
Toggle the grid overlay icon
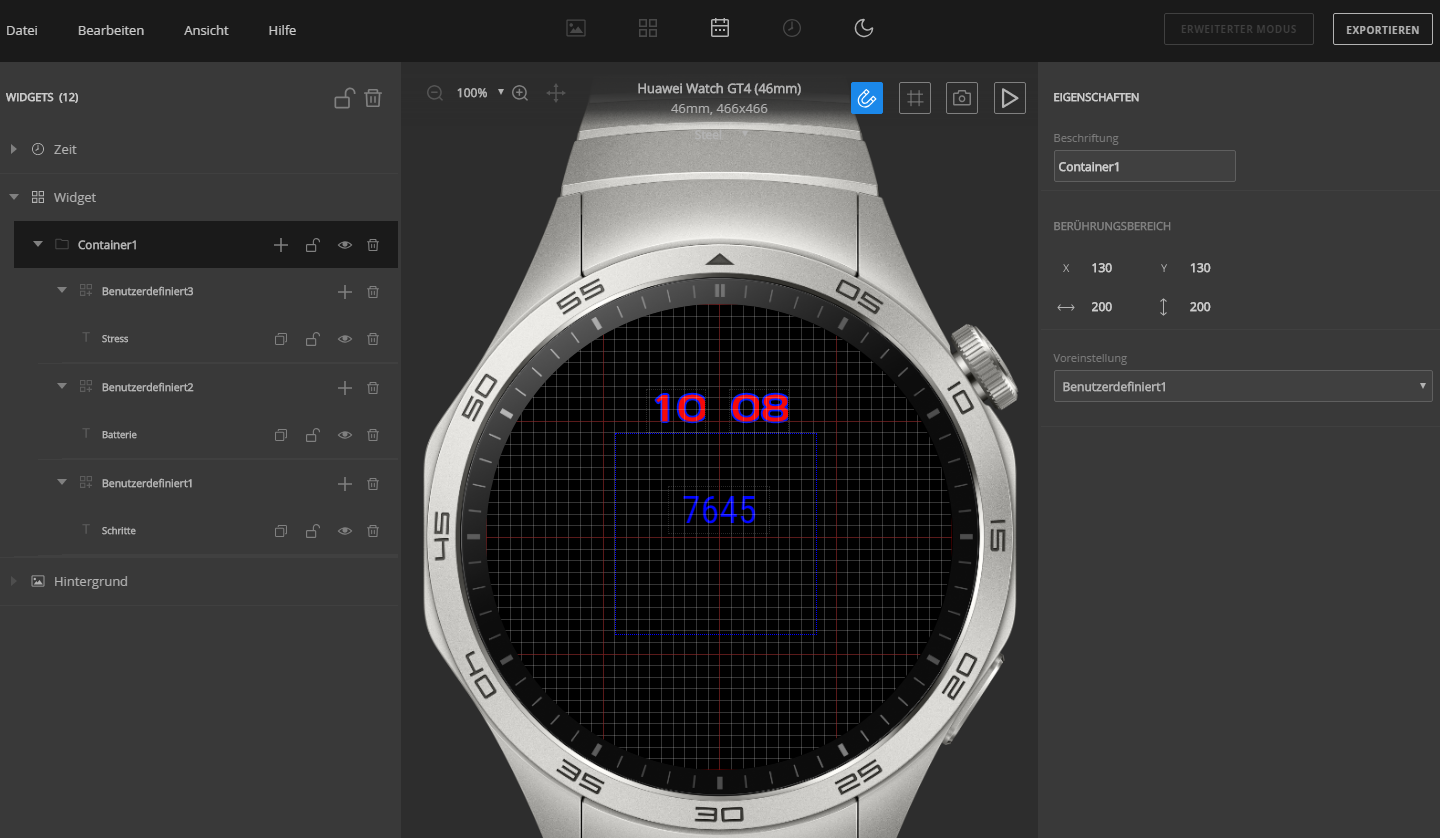click(914, 98)
